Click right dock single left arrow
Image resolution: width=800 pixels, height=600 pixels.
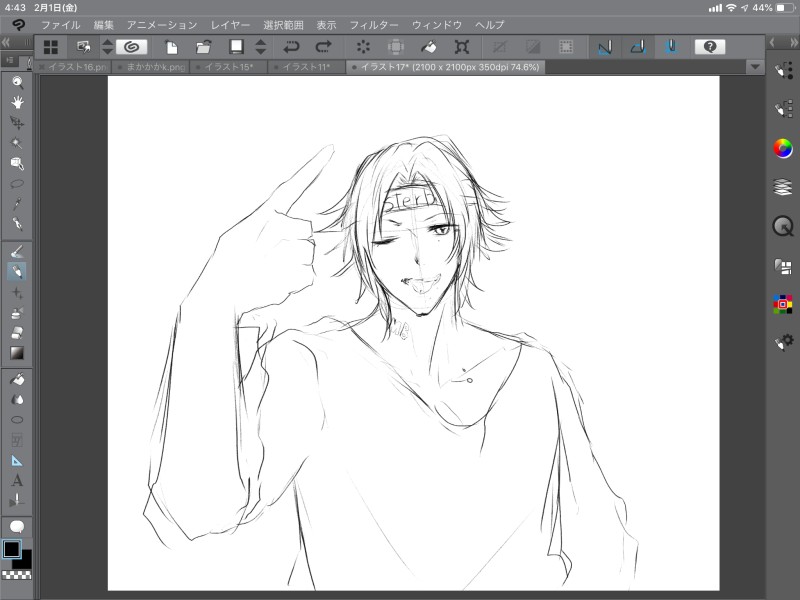(772, 43)
